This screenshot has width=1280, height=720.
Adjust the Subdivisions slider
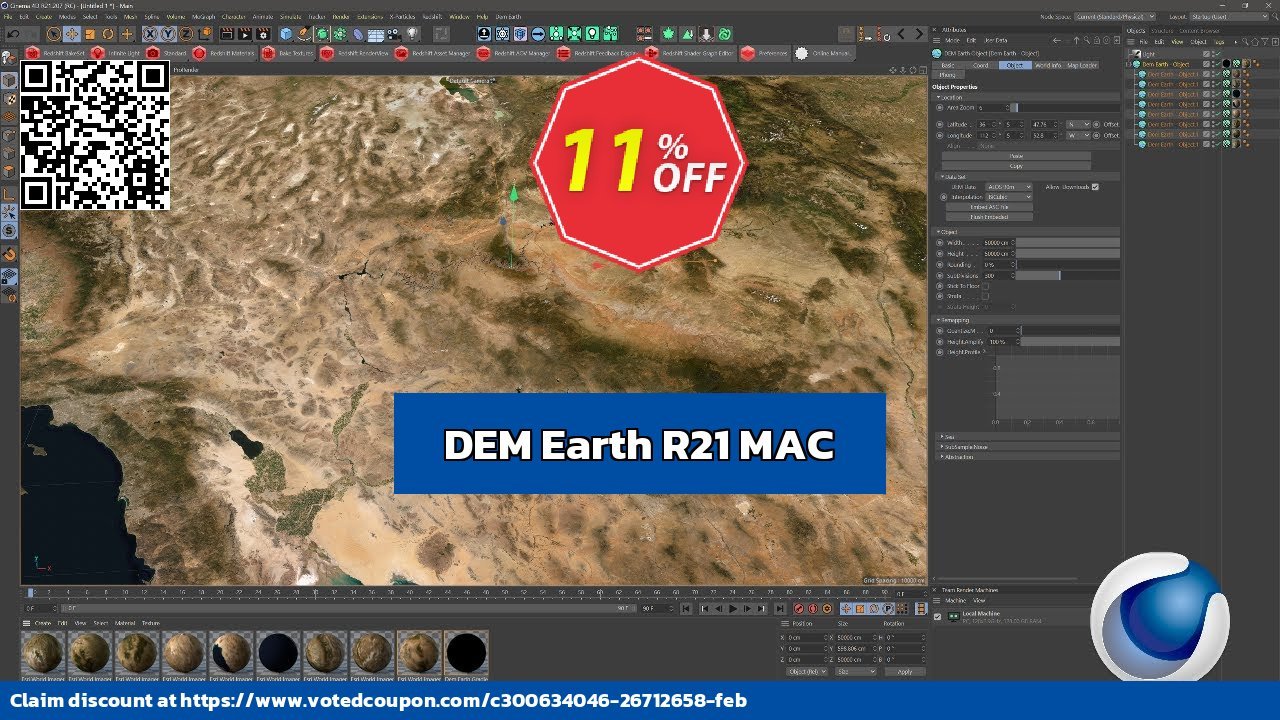(x=1068, y=275)
